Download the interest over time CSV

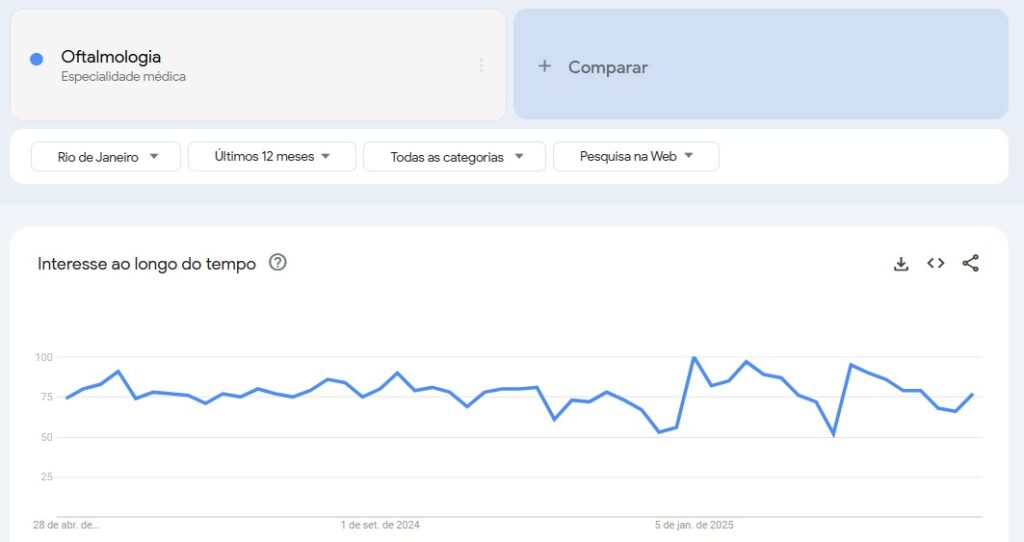901,264
